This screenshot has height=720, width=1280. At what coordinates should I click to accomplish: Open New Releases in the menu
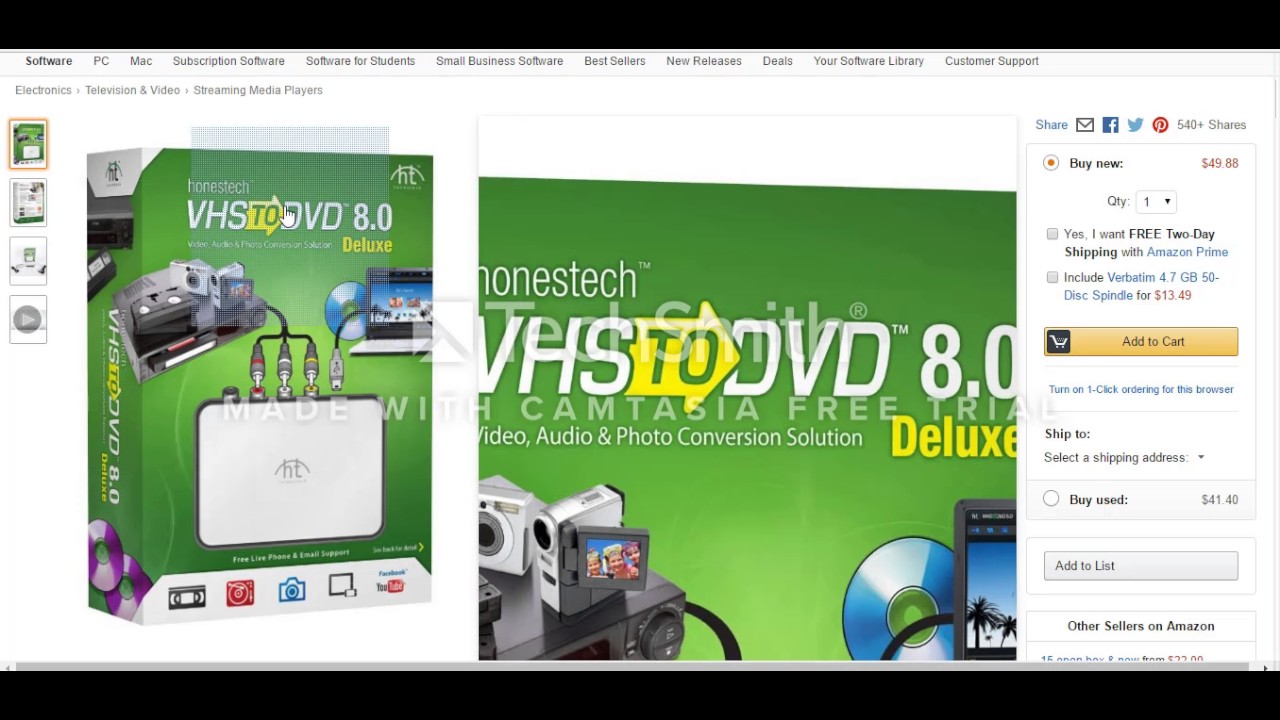tap(704, 61)
